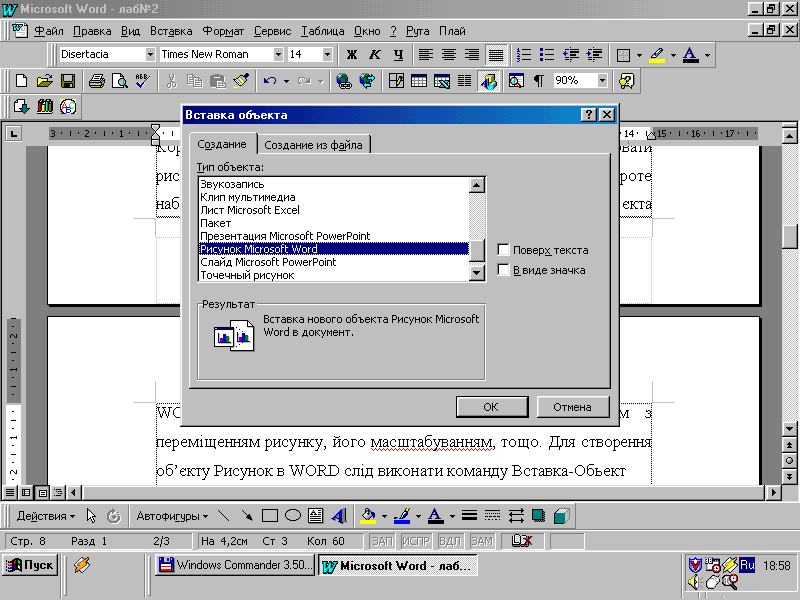Apply Bold formatting (Ж)
The image size is (800, 600).
pos(352,54)
